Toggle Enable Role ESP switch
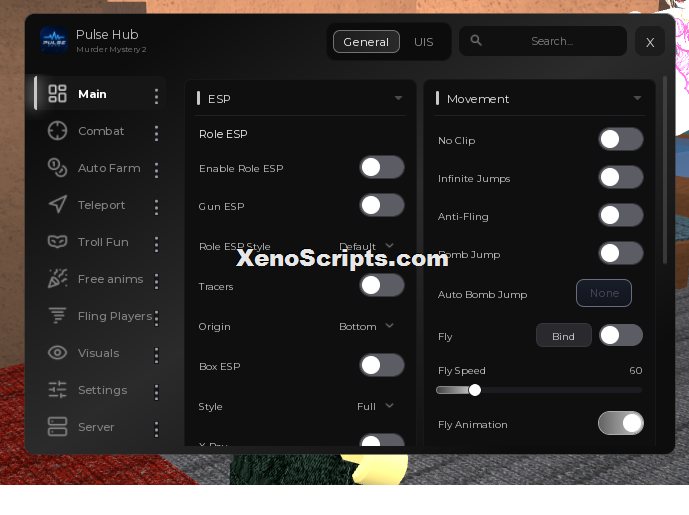The image size is (689, 515). 382,167
